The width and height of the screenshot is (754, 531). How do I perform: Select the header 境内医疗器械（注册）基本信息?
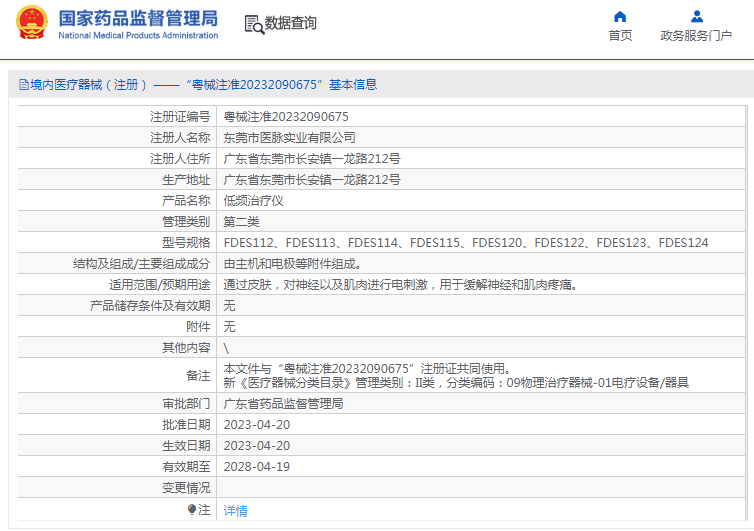(198, 85)
